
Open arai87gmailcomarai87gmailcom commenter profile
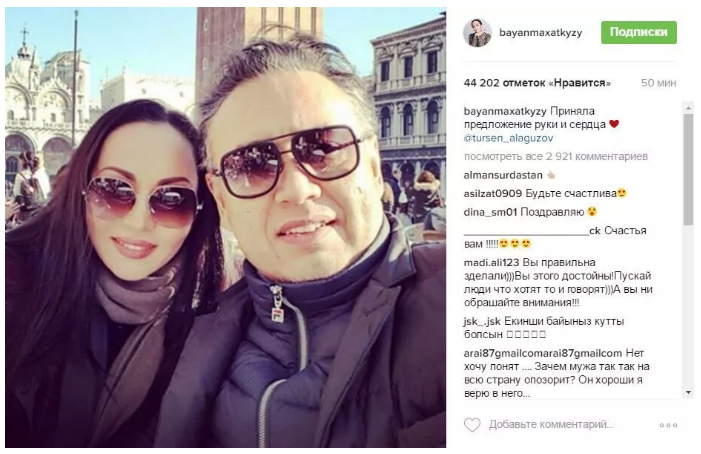click(543, 353)
